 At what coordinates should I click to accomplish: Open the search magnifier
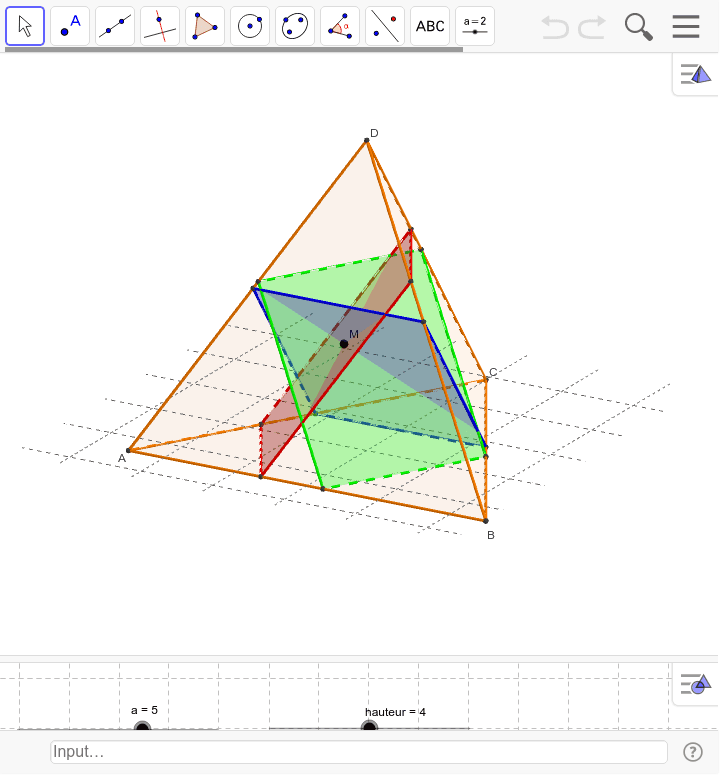pyautogui.click(x=638, y=27)
